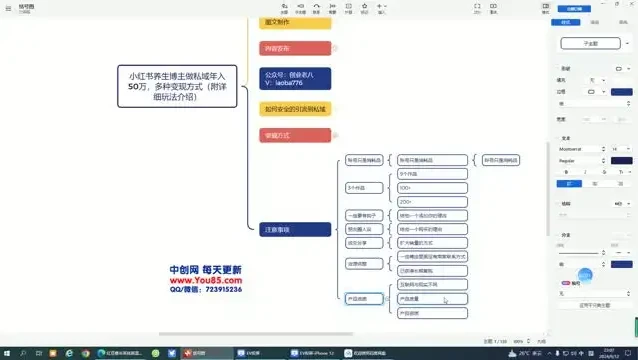
Task: Open the 编号 numbering 无 selector
Action: [x=594, y=293]
